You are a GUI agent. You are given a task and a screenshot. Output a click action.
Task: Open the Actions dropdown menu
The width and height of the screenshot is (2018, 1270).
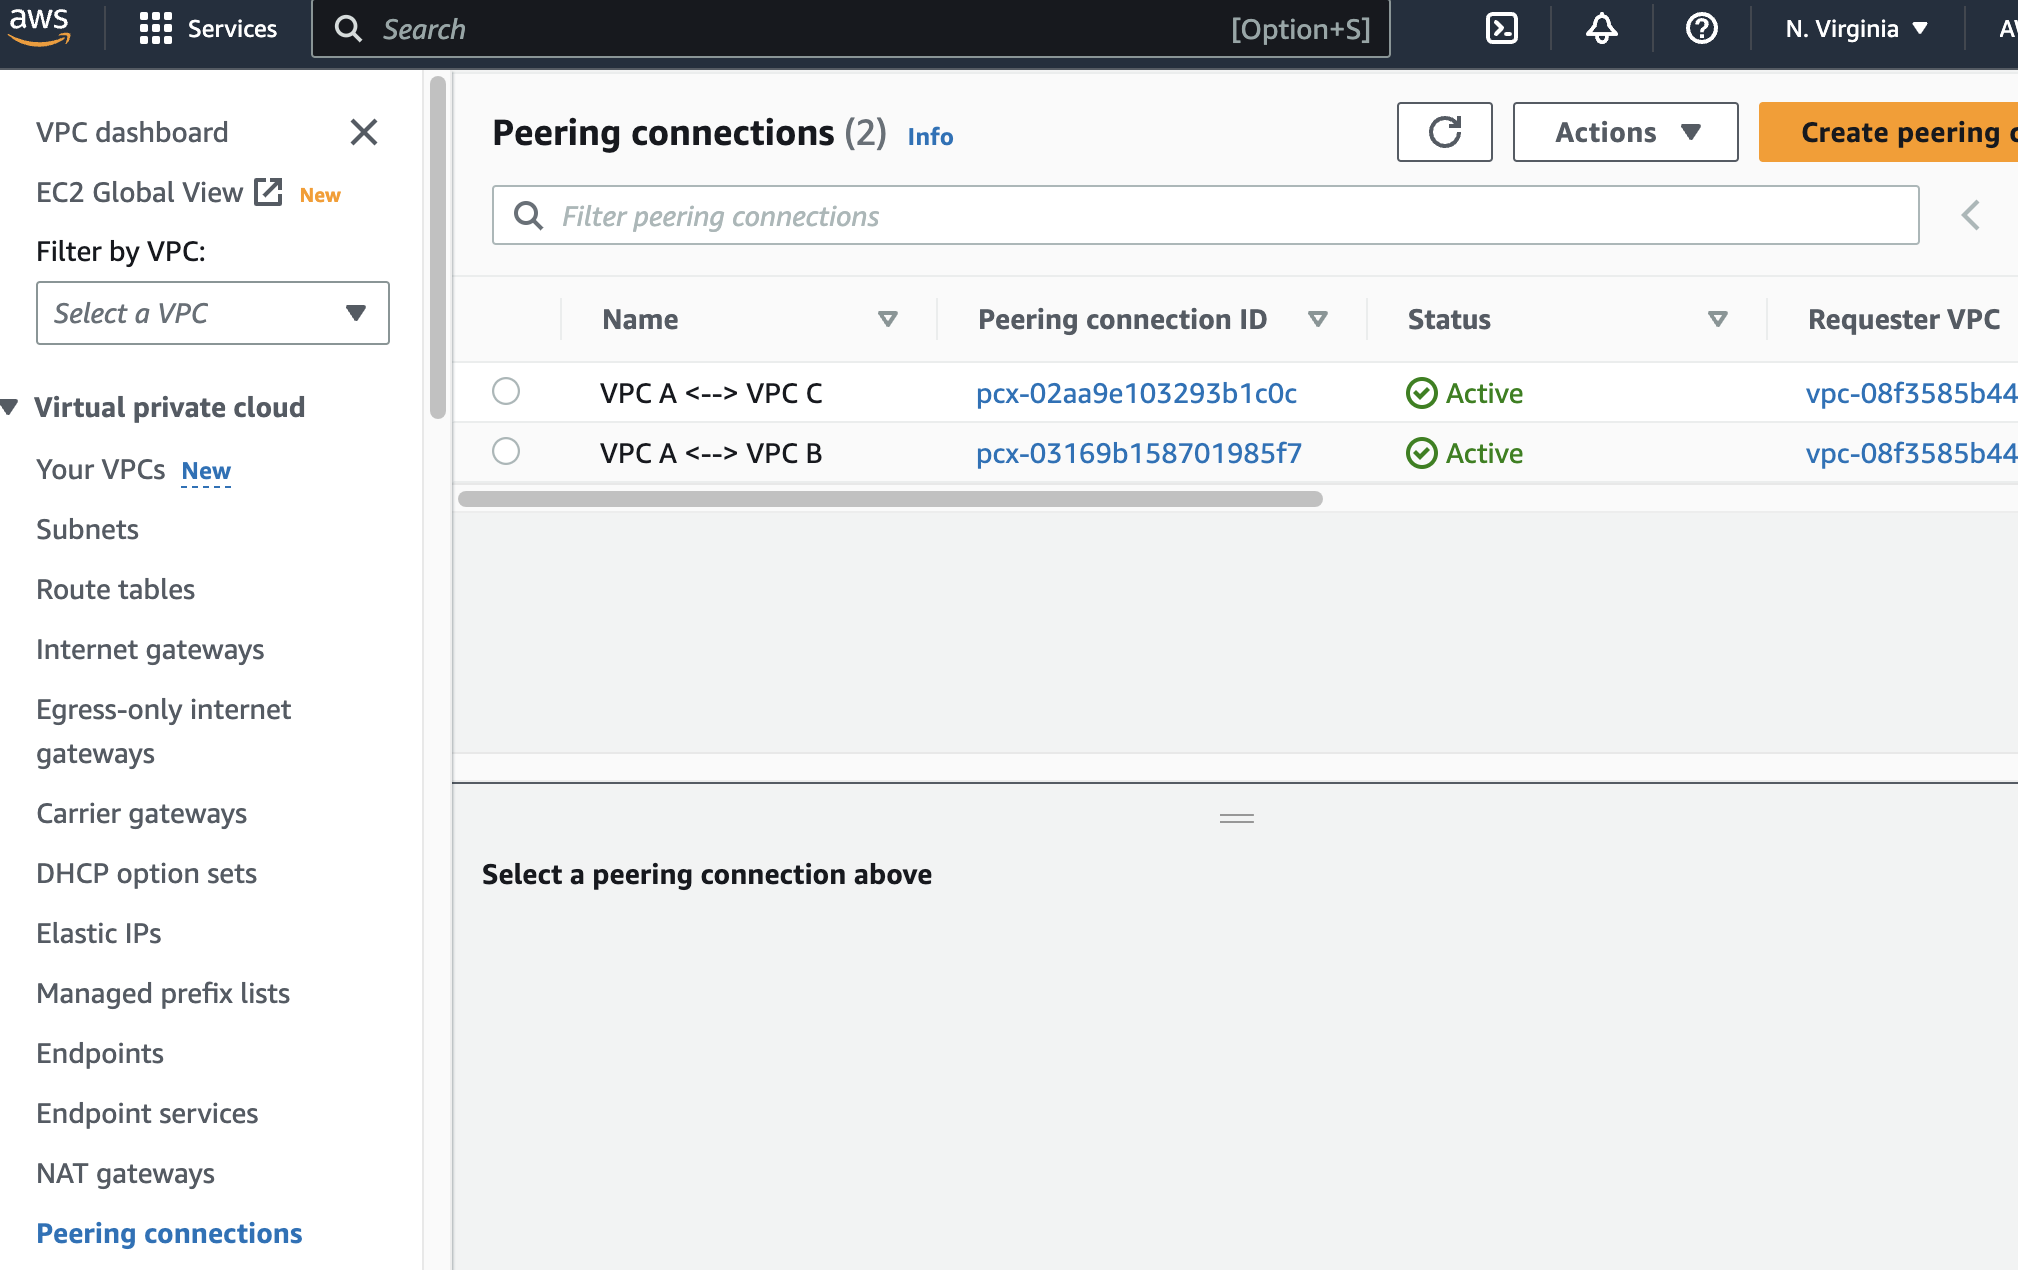tap(1625, 132)
